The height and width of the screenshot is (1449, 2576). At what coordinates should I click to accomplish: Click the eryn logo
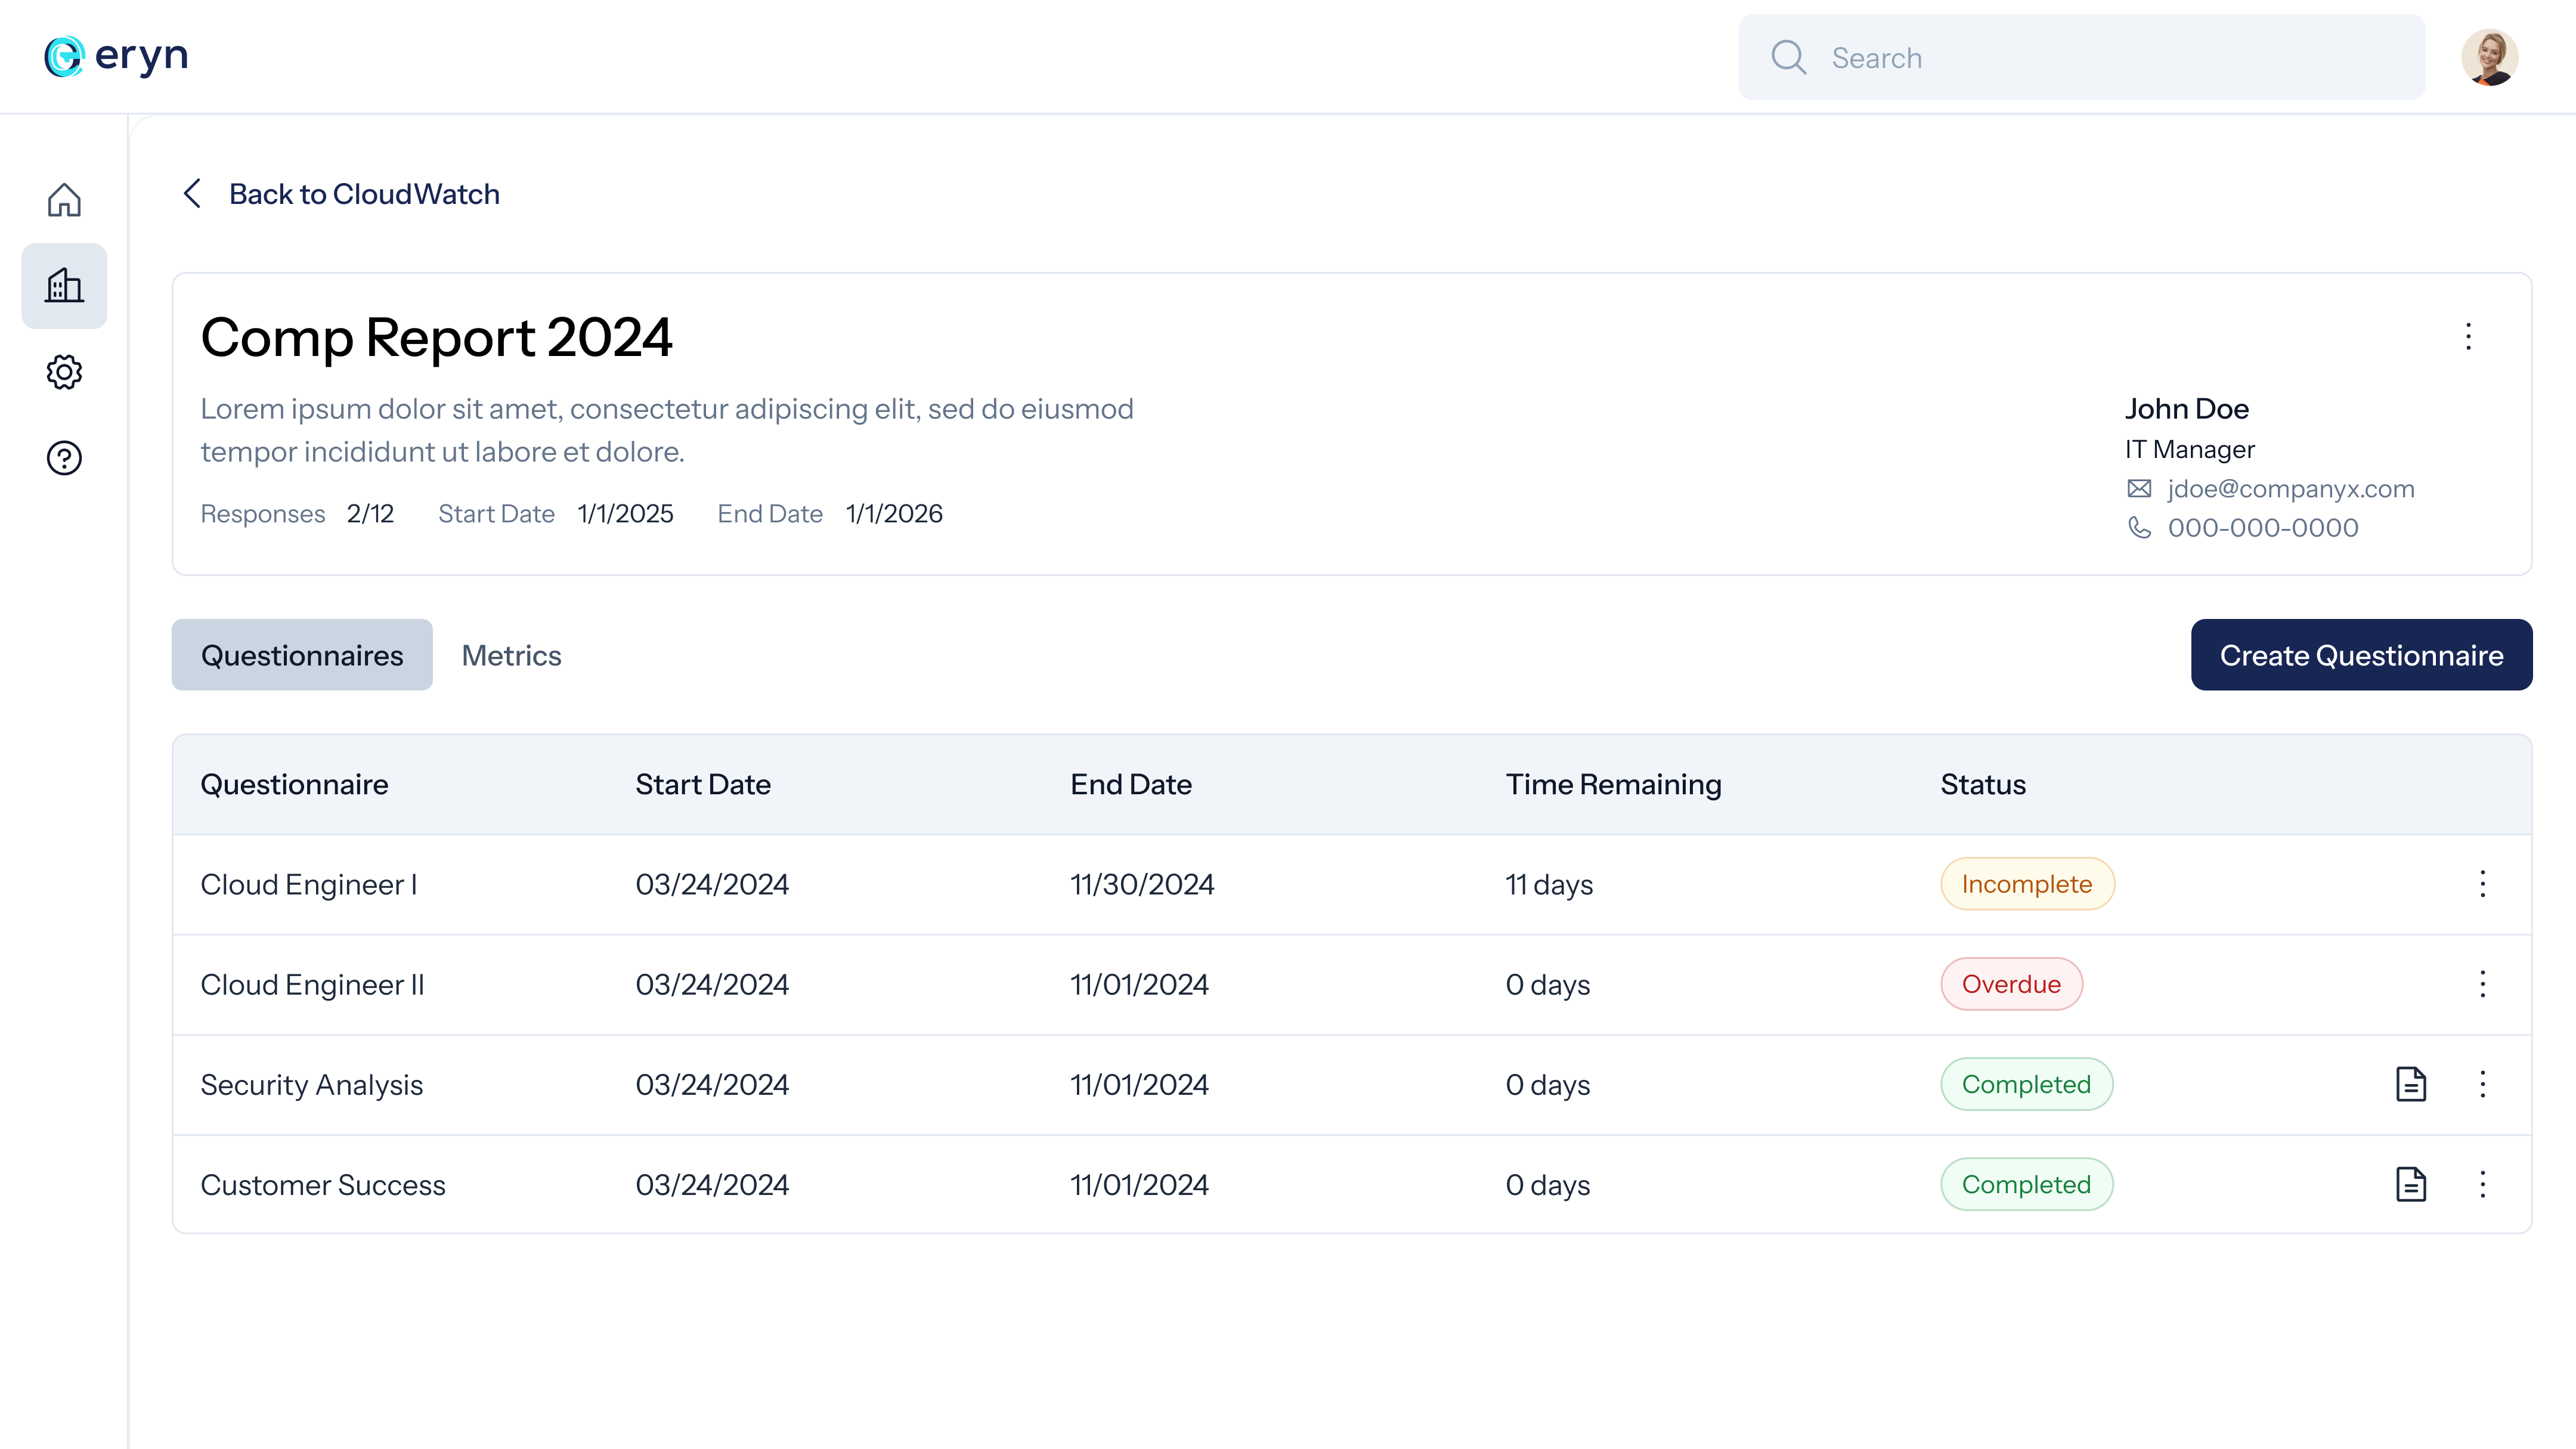pos(116,56)
